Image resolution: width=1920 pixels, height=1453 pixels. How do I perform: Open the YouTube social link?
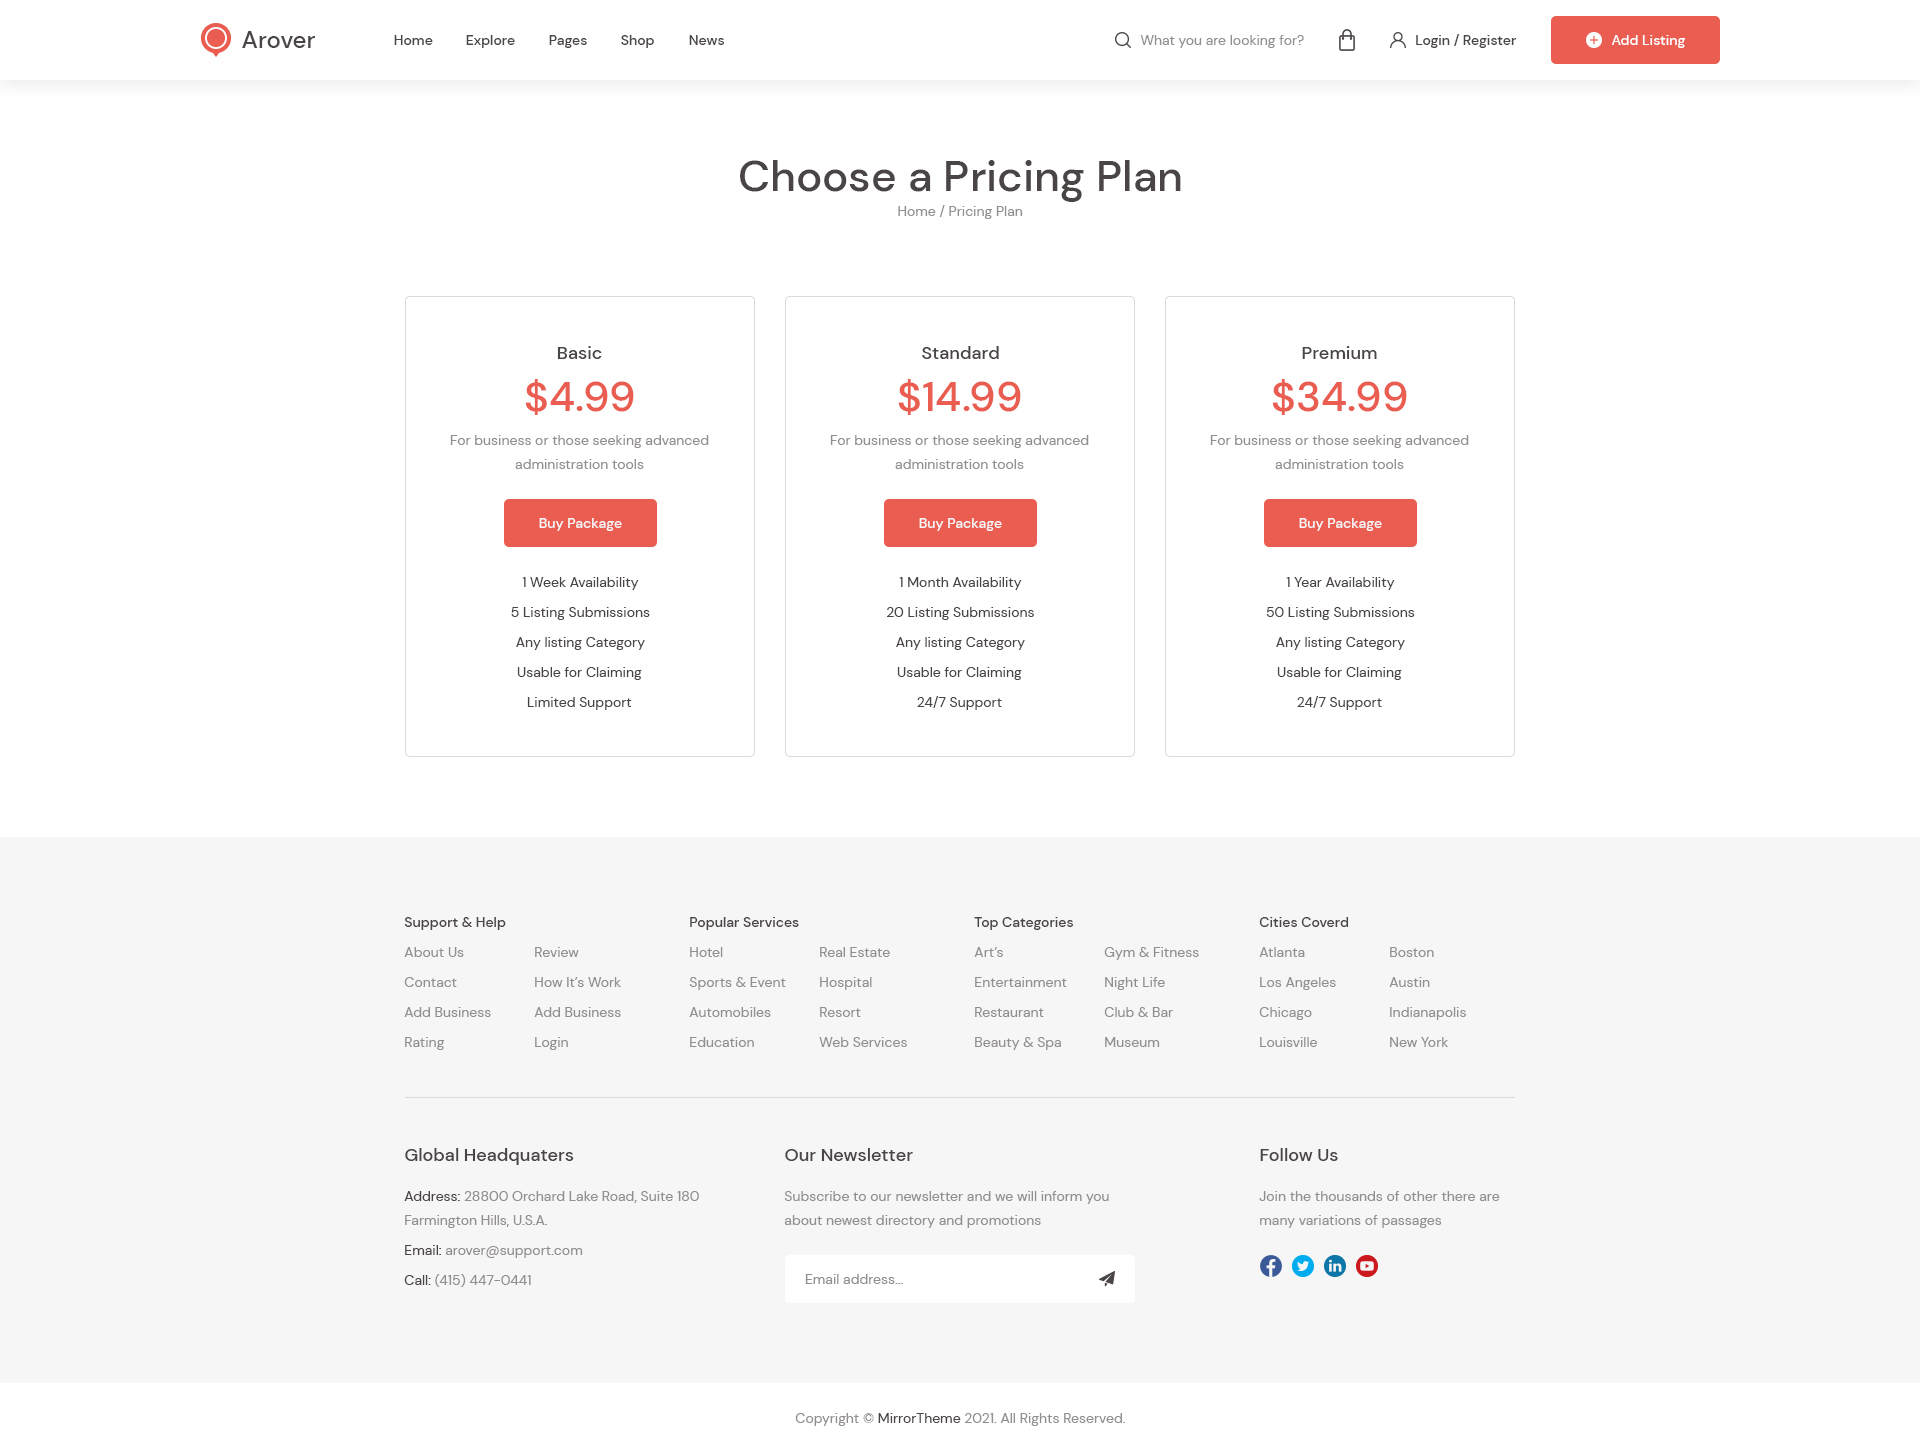pos(1367,1266)
